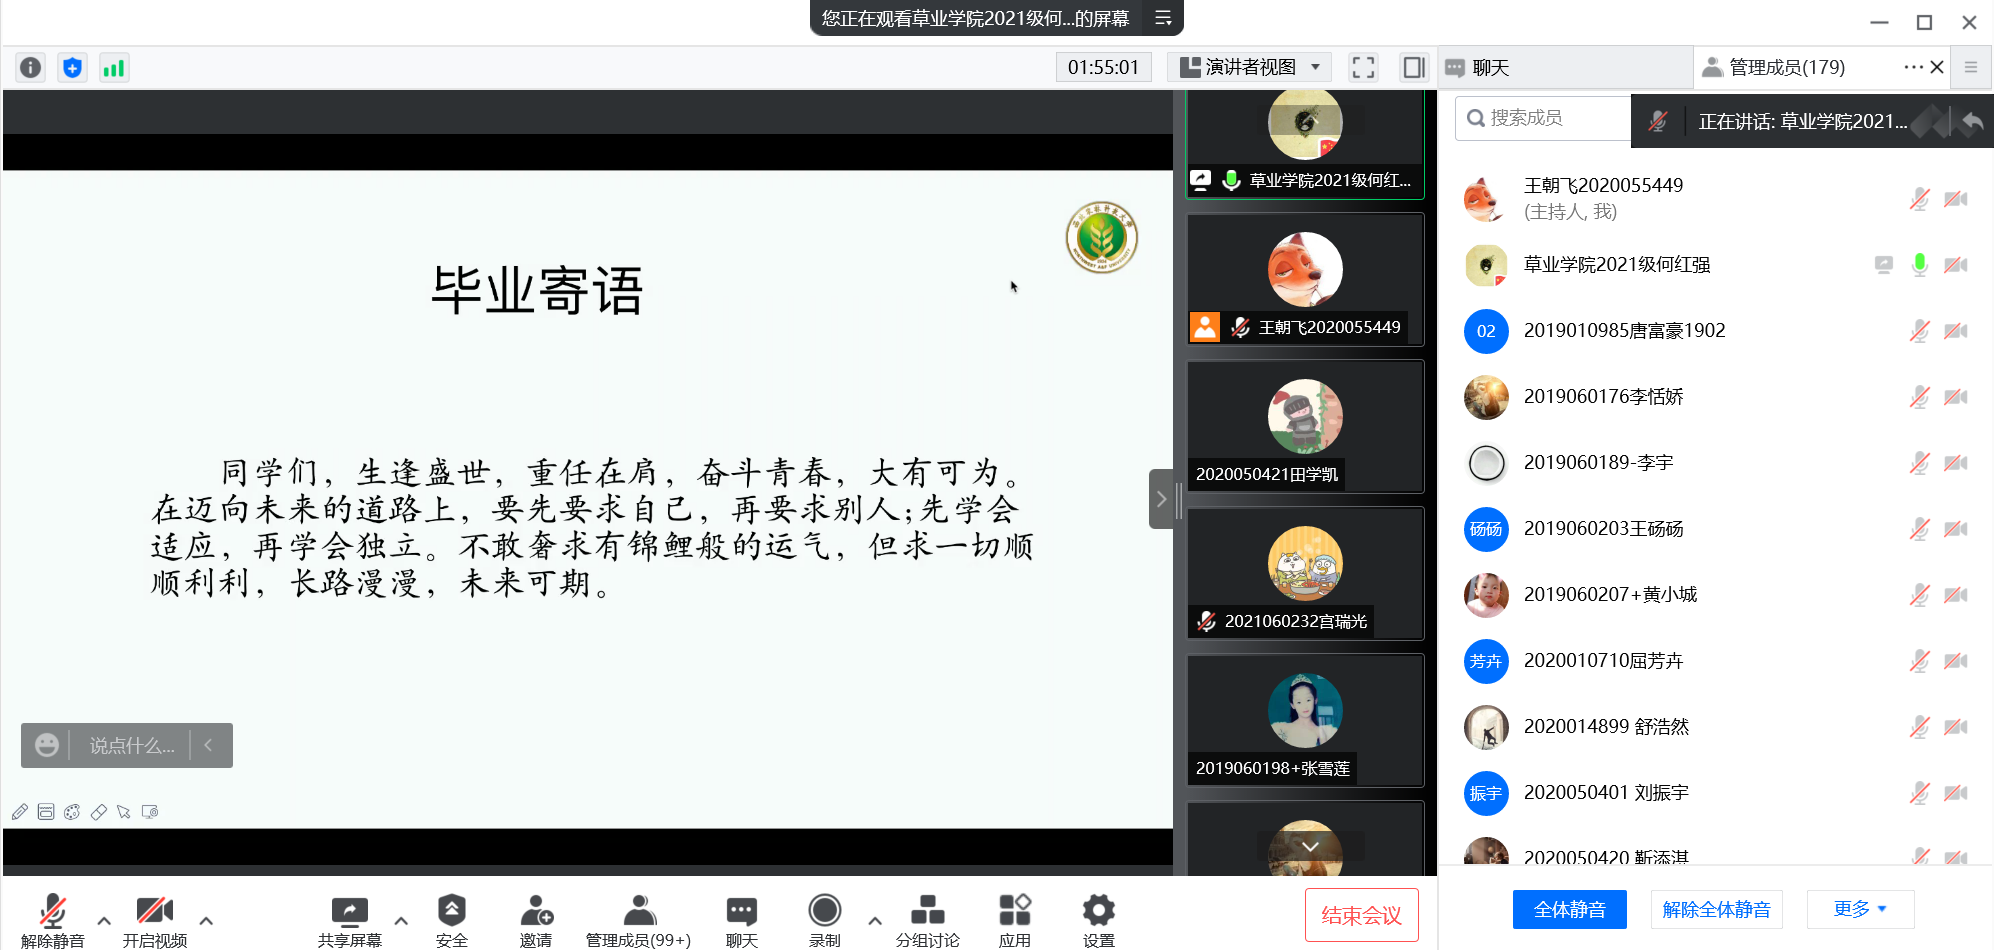Open the chevron next to 分组讨论
The image size is (1994, 950).
click(x=874, y=921)
